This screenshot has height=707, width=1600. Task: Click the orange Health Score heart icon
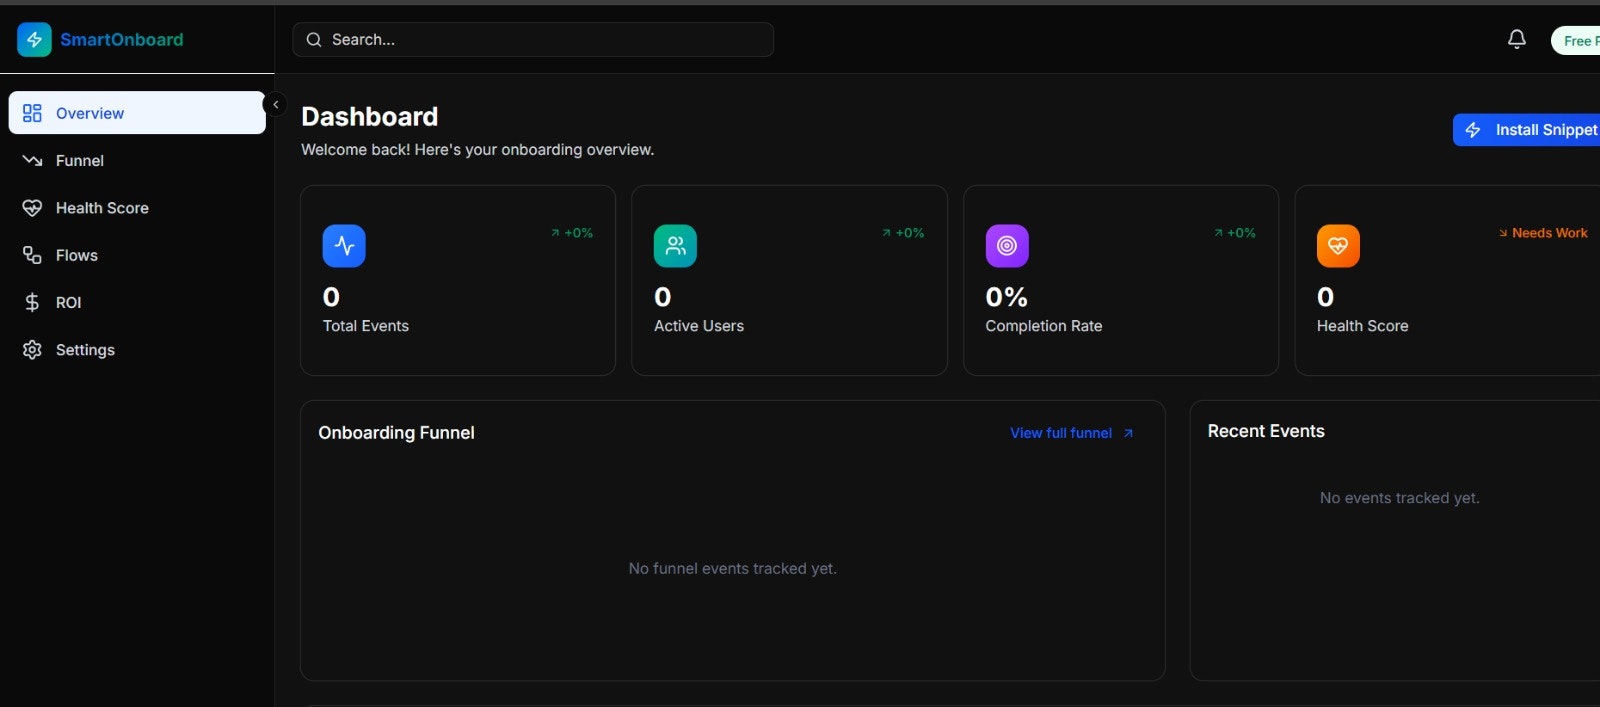coord(1338,246)
